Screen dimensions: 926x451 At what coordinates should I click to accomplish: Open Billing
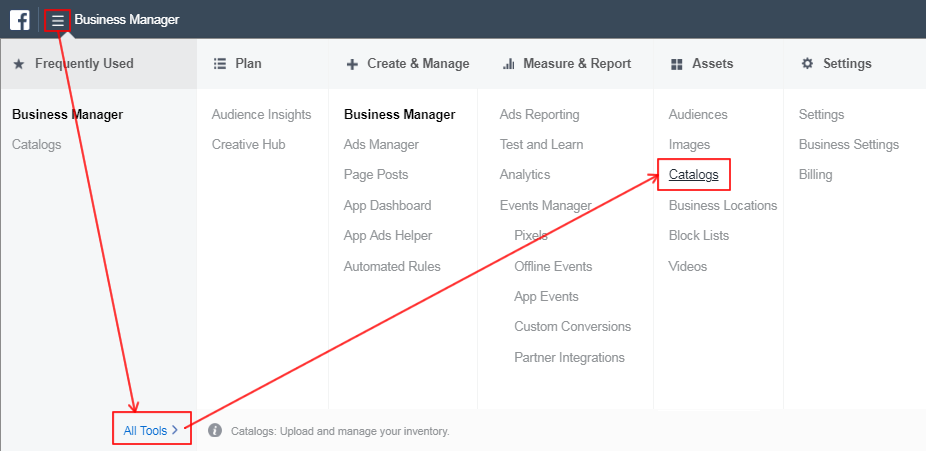(816, 175)
